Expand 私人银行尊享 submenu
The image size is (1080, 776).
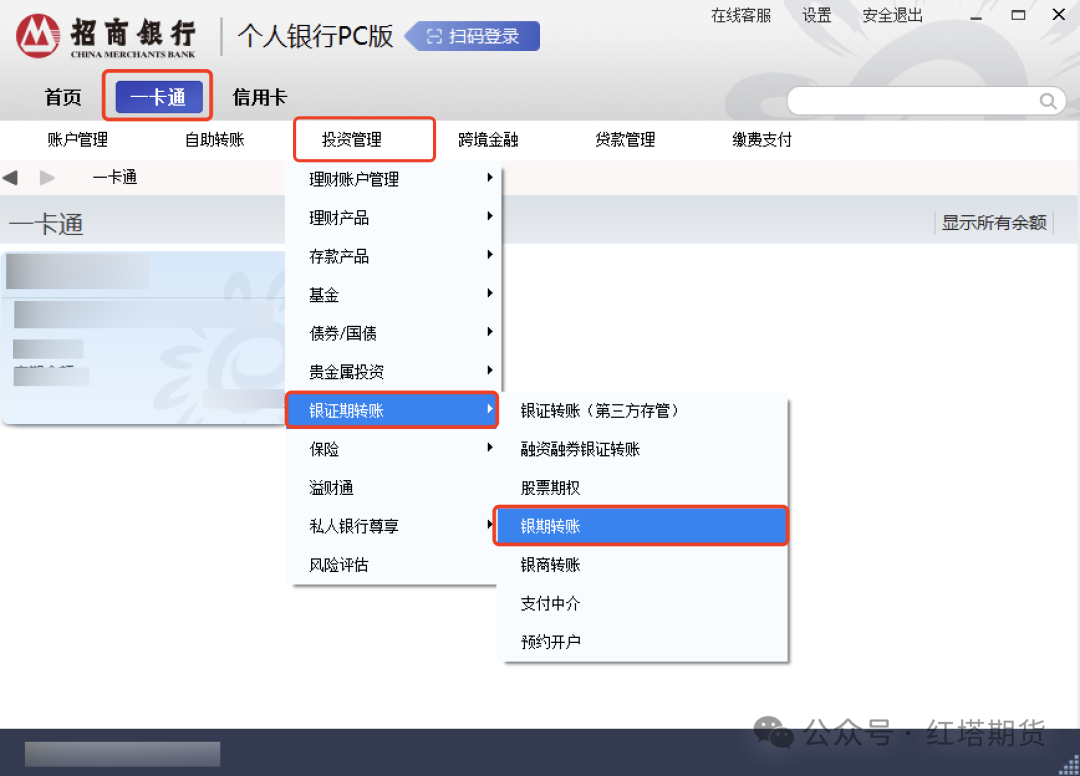click(x=393, y=526)
